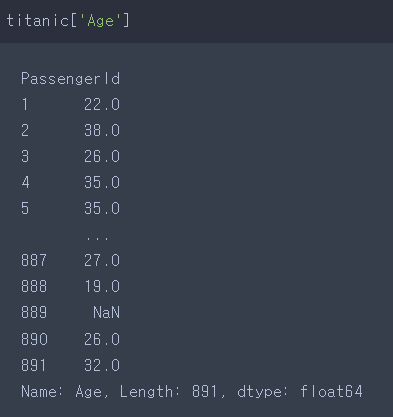393x417 pixels.
Task: Click index label 890
Action: point(34,339)
